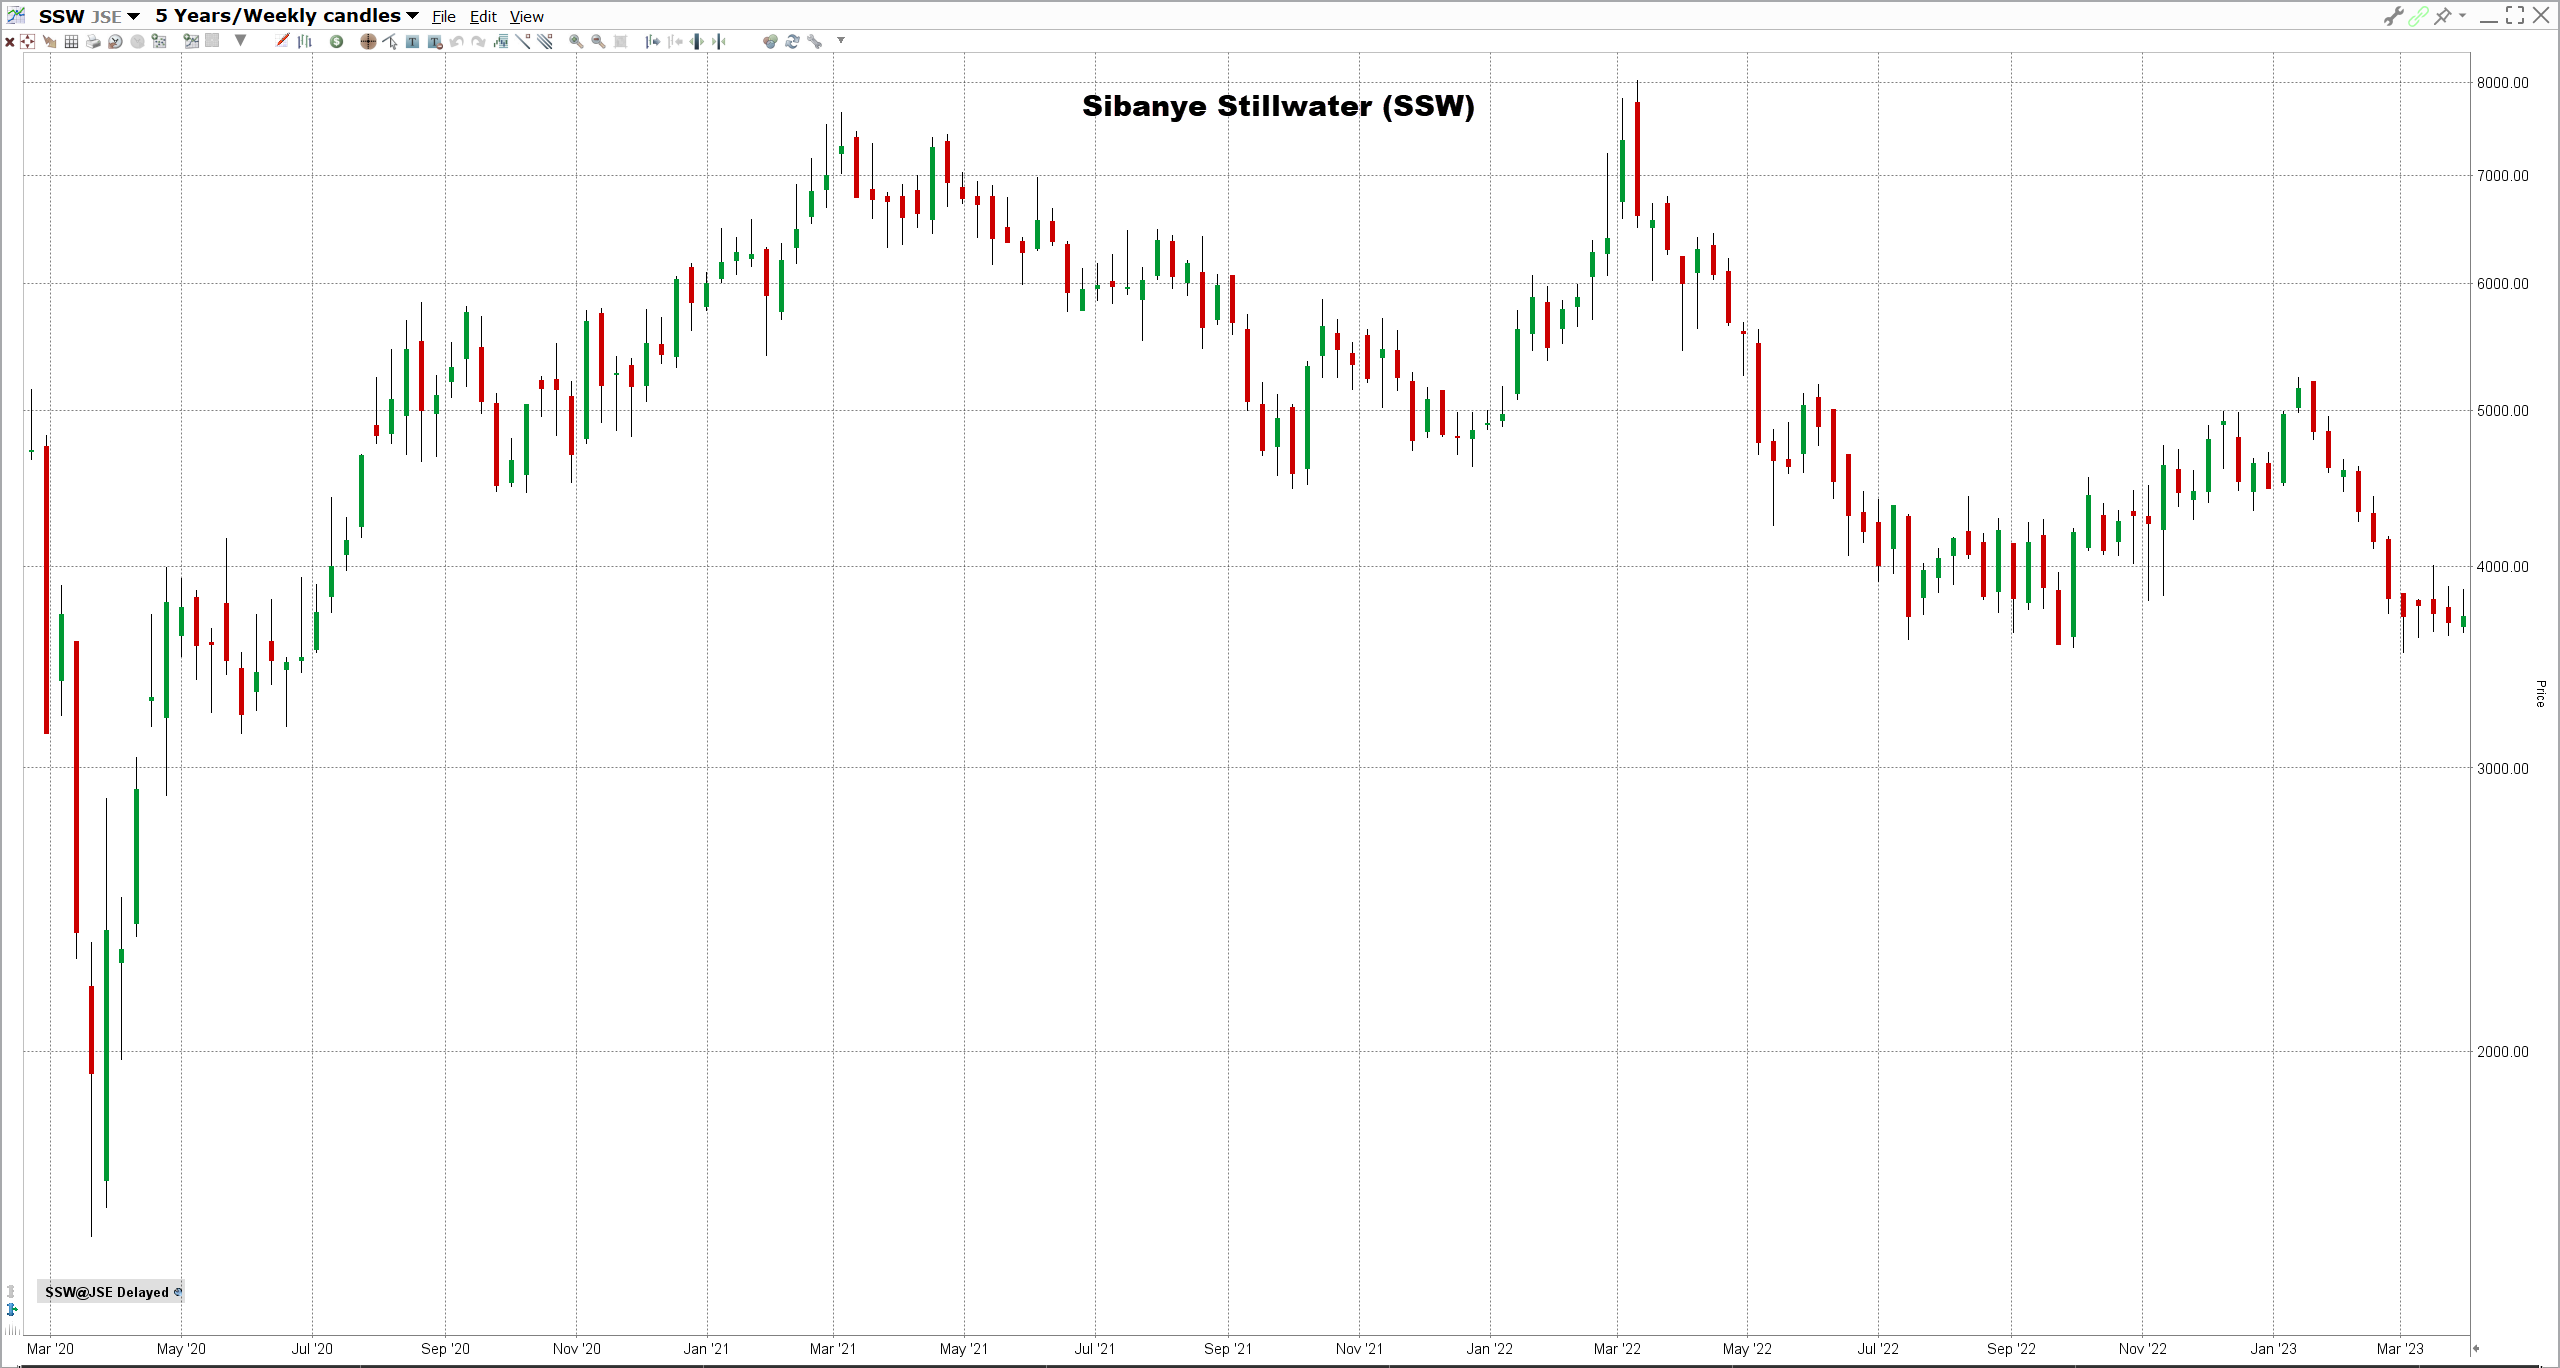Viewport: 2560px width, 1368px height.
Task: Click the 5000.00 price axis label
Action: (x=2502, y=410)
